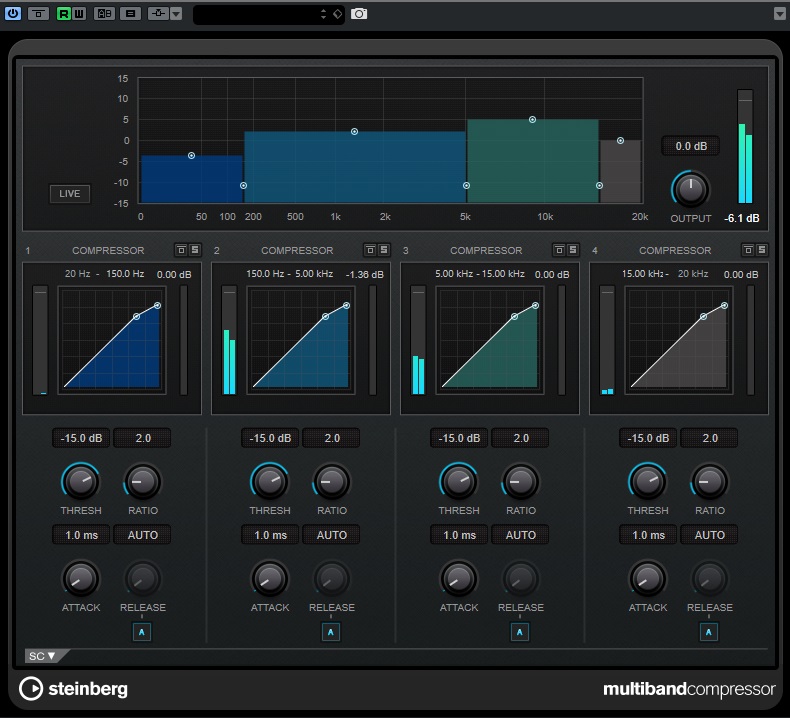Viewport: 790px width, 718px height.
Task: Click the 150 Hz crossover handle between bands 1 and 2
Action: pos(243,185)
